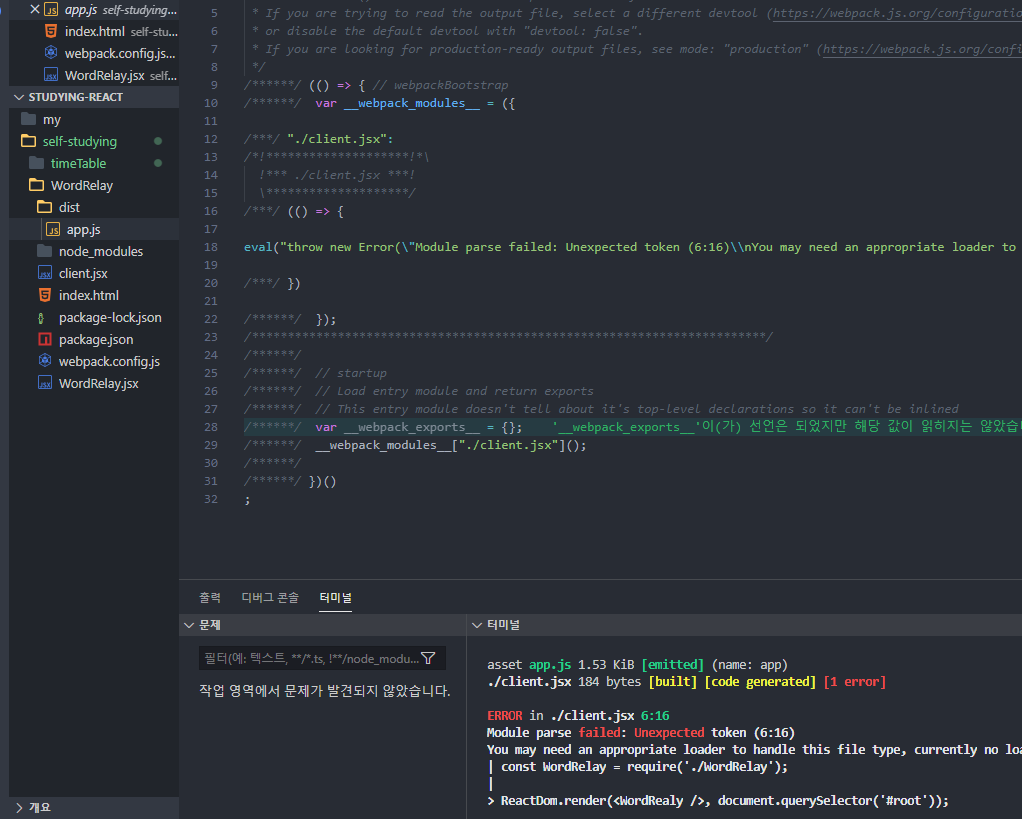Click the ReactDom.render terminal line
This screenshot has height=819, width=1022.
718,801
